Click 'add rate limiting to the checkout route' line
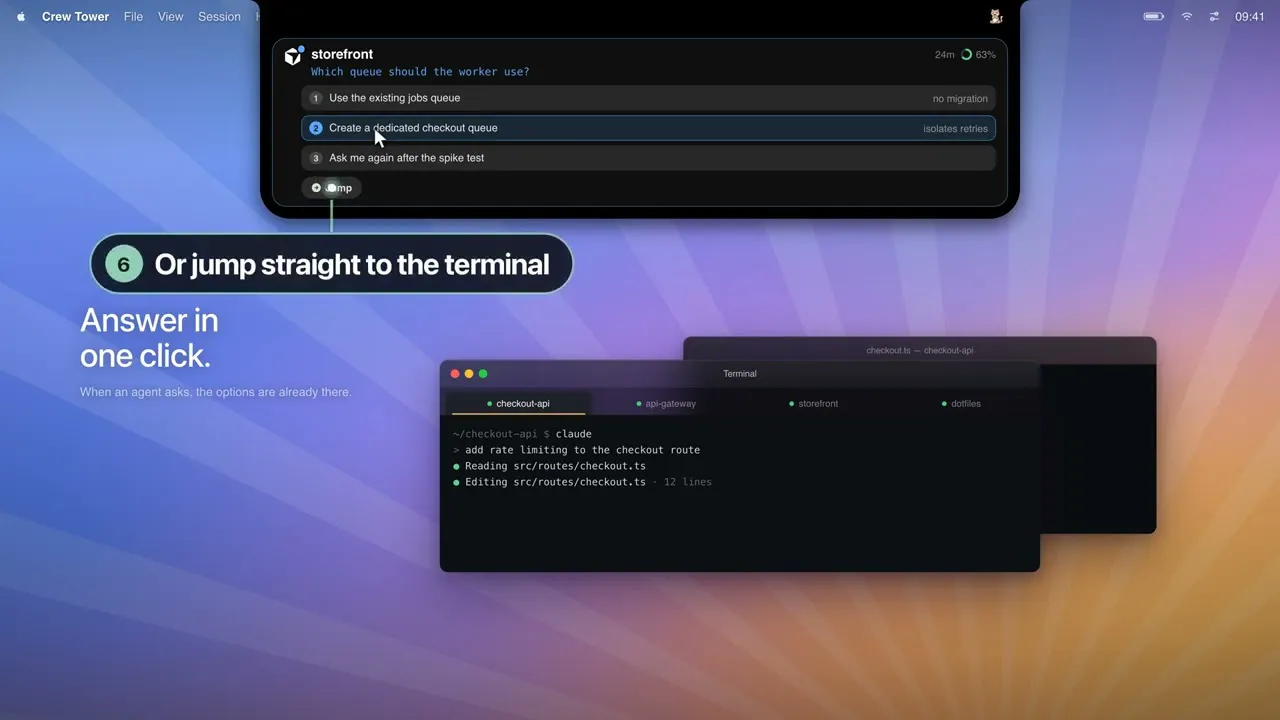This screenshot has height=720, width=1280. click(576, 450)
